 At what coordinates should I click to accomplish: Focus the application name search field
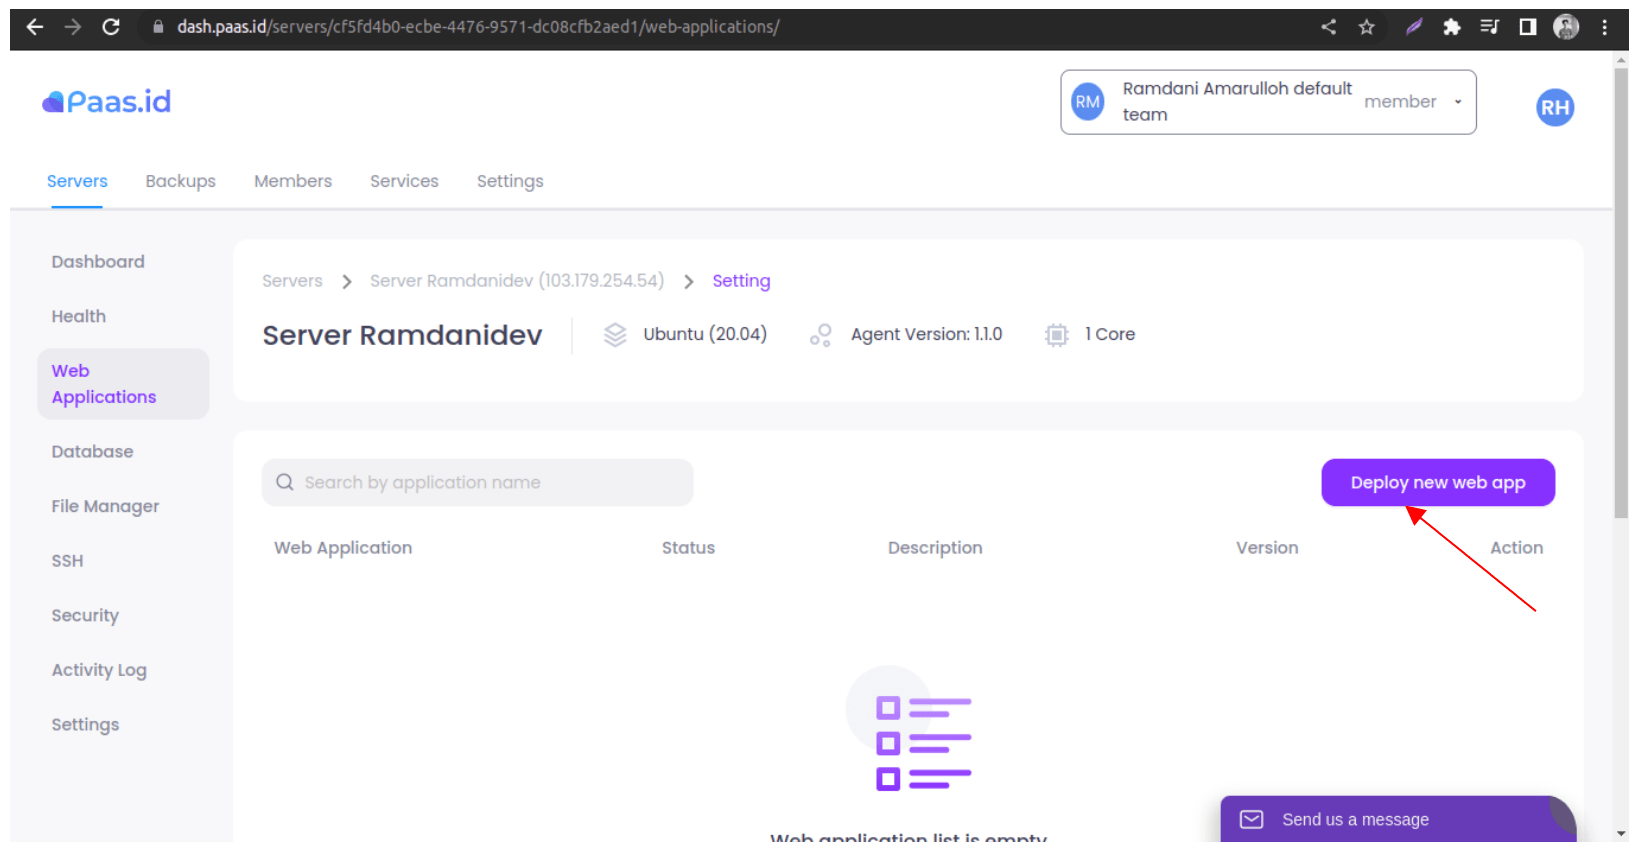pos(478,483)
